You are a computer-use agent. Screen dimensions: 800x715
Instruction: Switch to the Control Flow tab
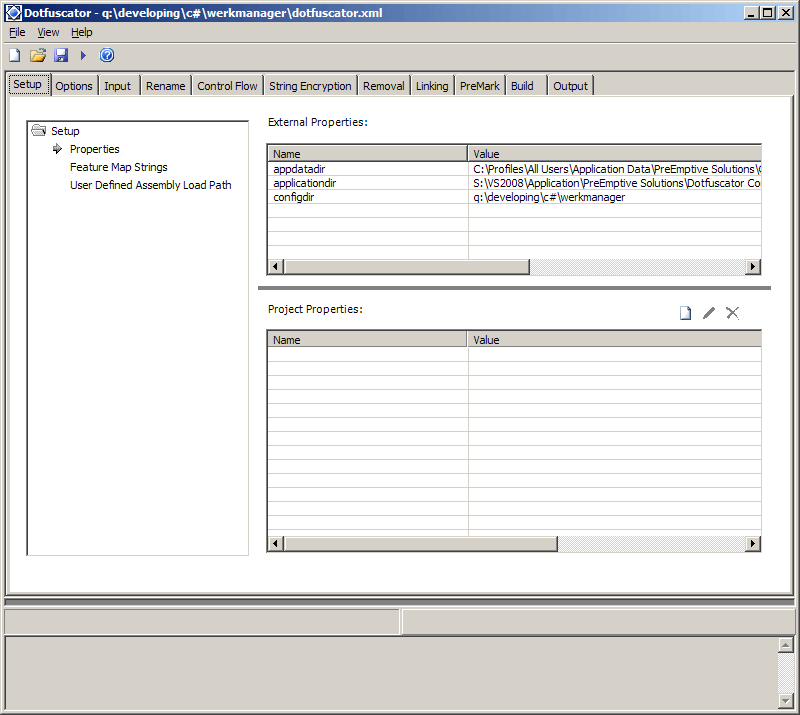(228, 86)
